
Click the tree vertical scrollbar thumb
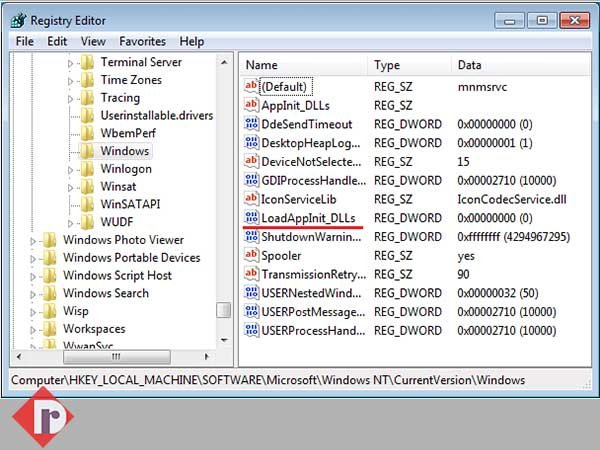(224, 310)
